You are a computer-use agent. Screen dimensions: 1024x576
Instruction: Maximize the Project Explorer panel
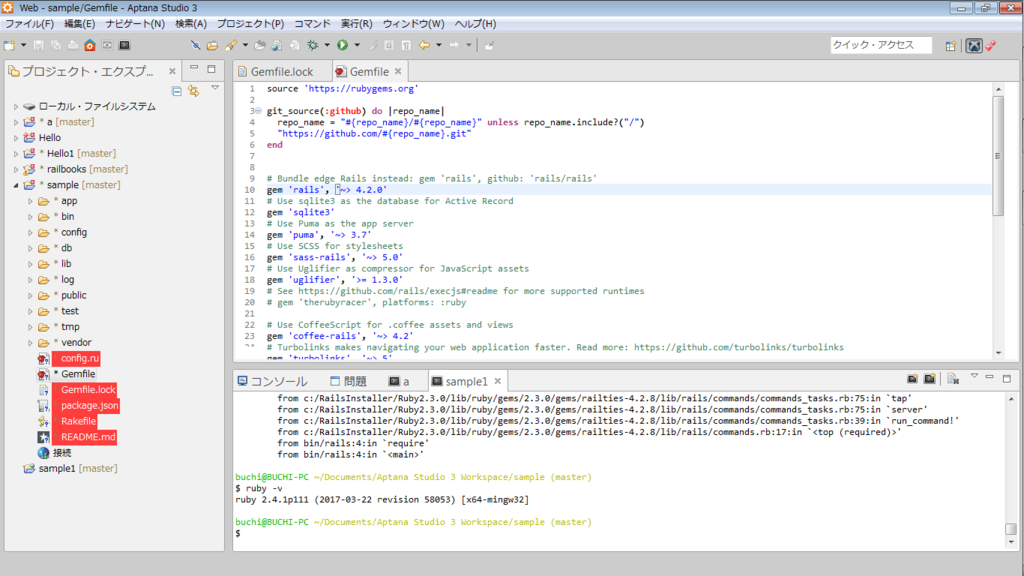tap(211, 68)
